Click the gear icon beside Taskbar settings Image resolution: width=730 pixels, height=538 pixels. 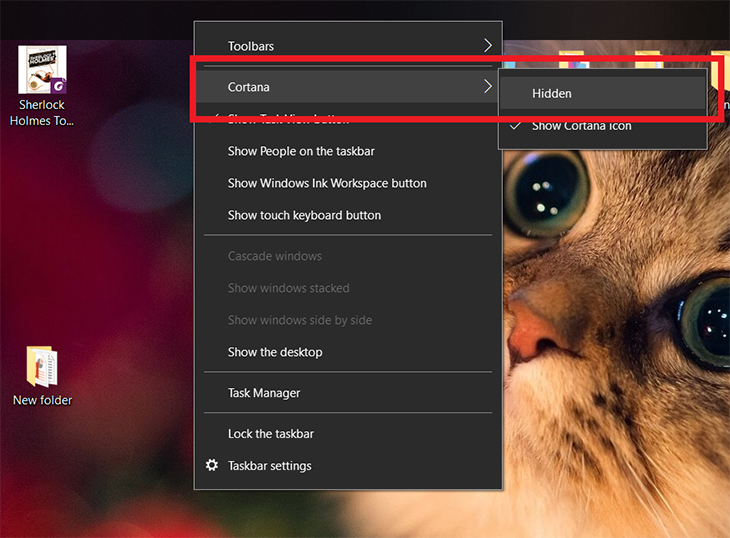click(x=212, y=465)
